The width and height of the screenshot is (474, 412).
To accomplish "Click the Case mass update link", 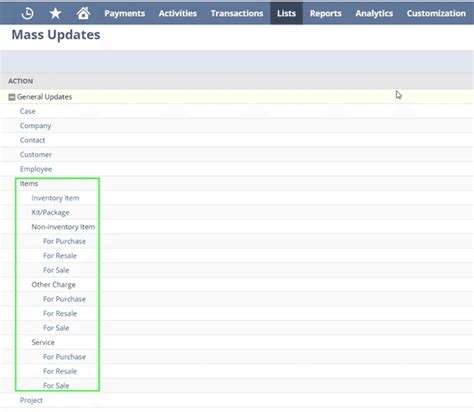I will [x=28, y=111].
